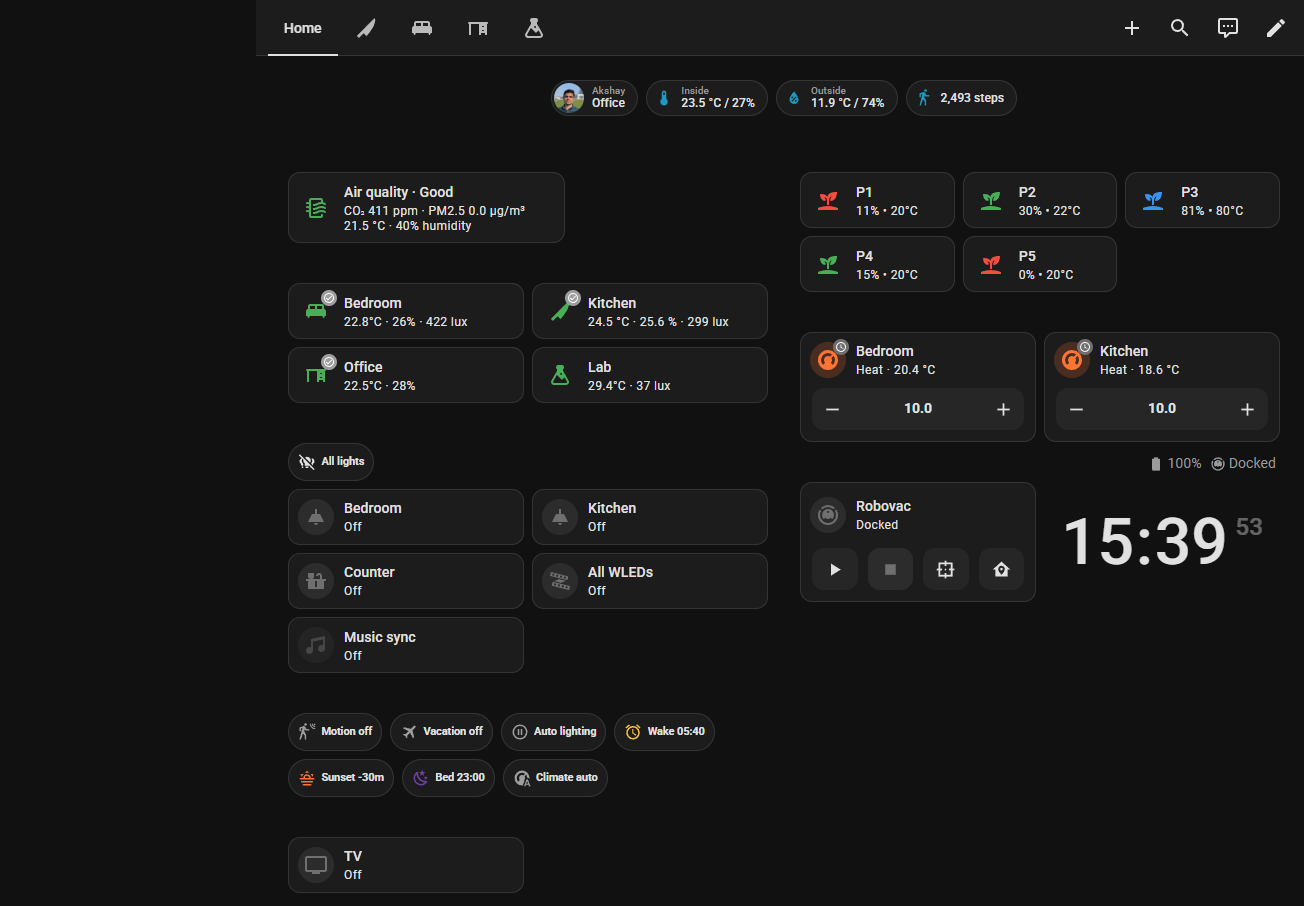
Task: Click the Sunset -30m chip
Action: click(x=341, y=777)
